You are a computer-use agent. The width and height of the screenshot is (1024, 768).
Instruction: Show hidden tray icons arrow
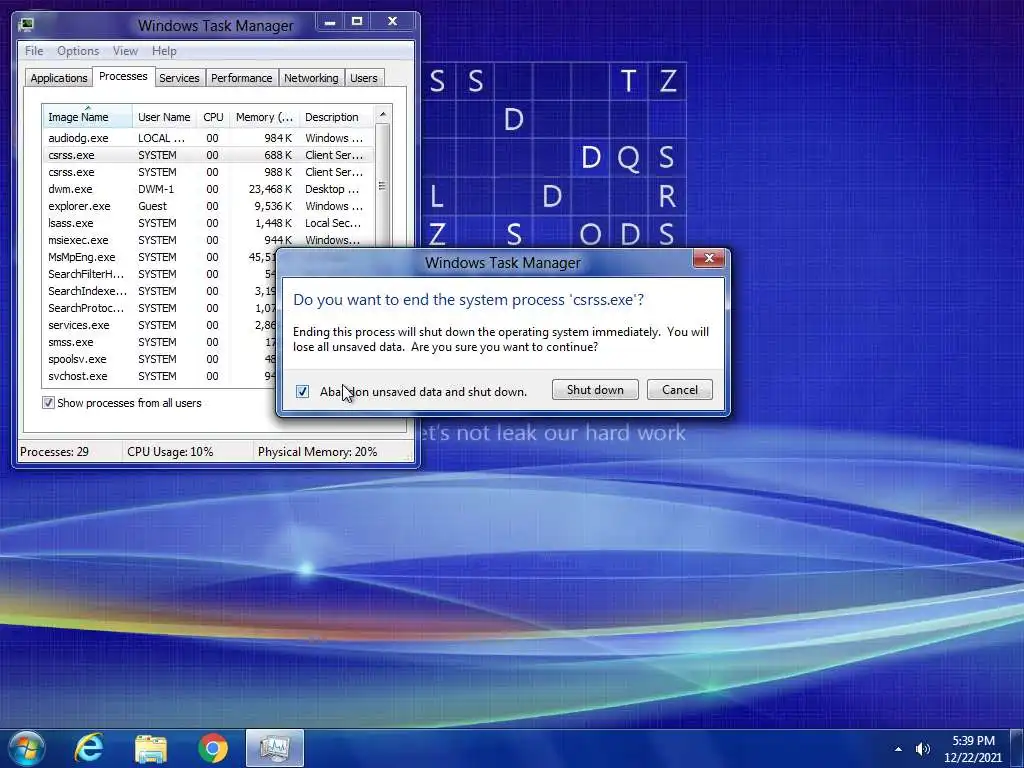pos(899,749)
